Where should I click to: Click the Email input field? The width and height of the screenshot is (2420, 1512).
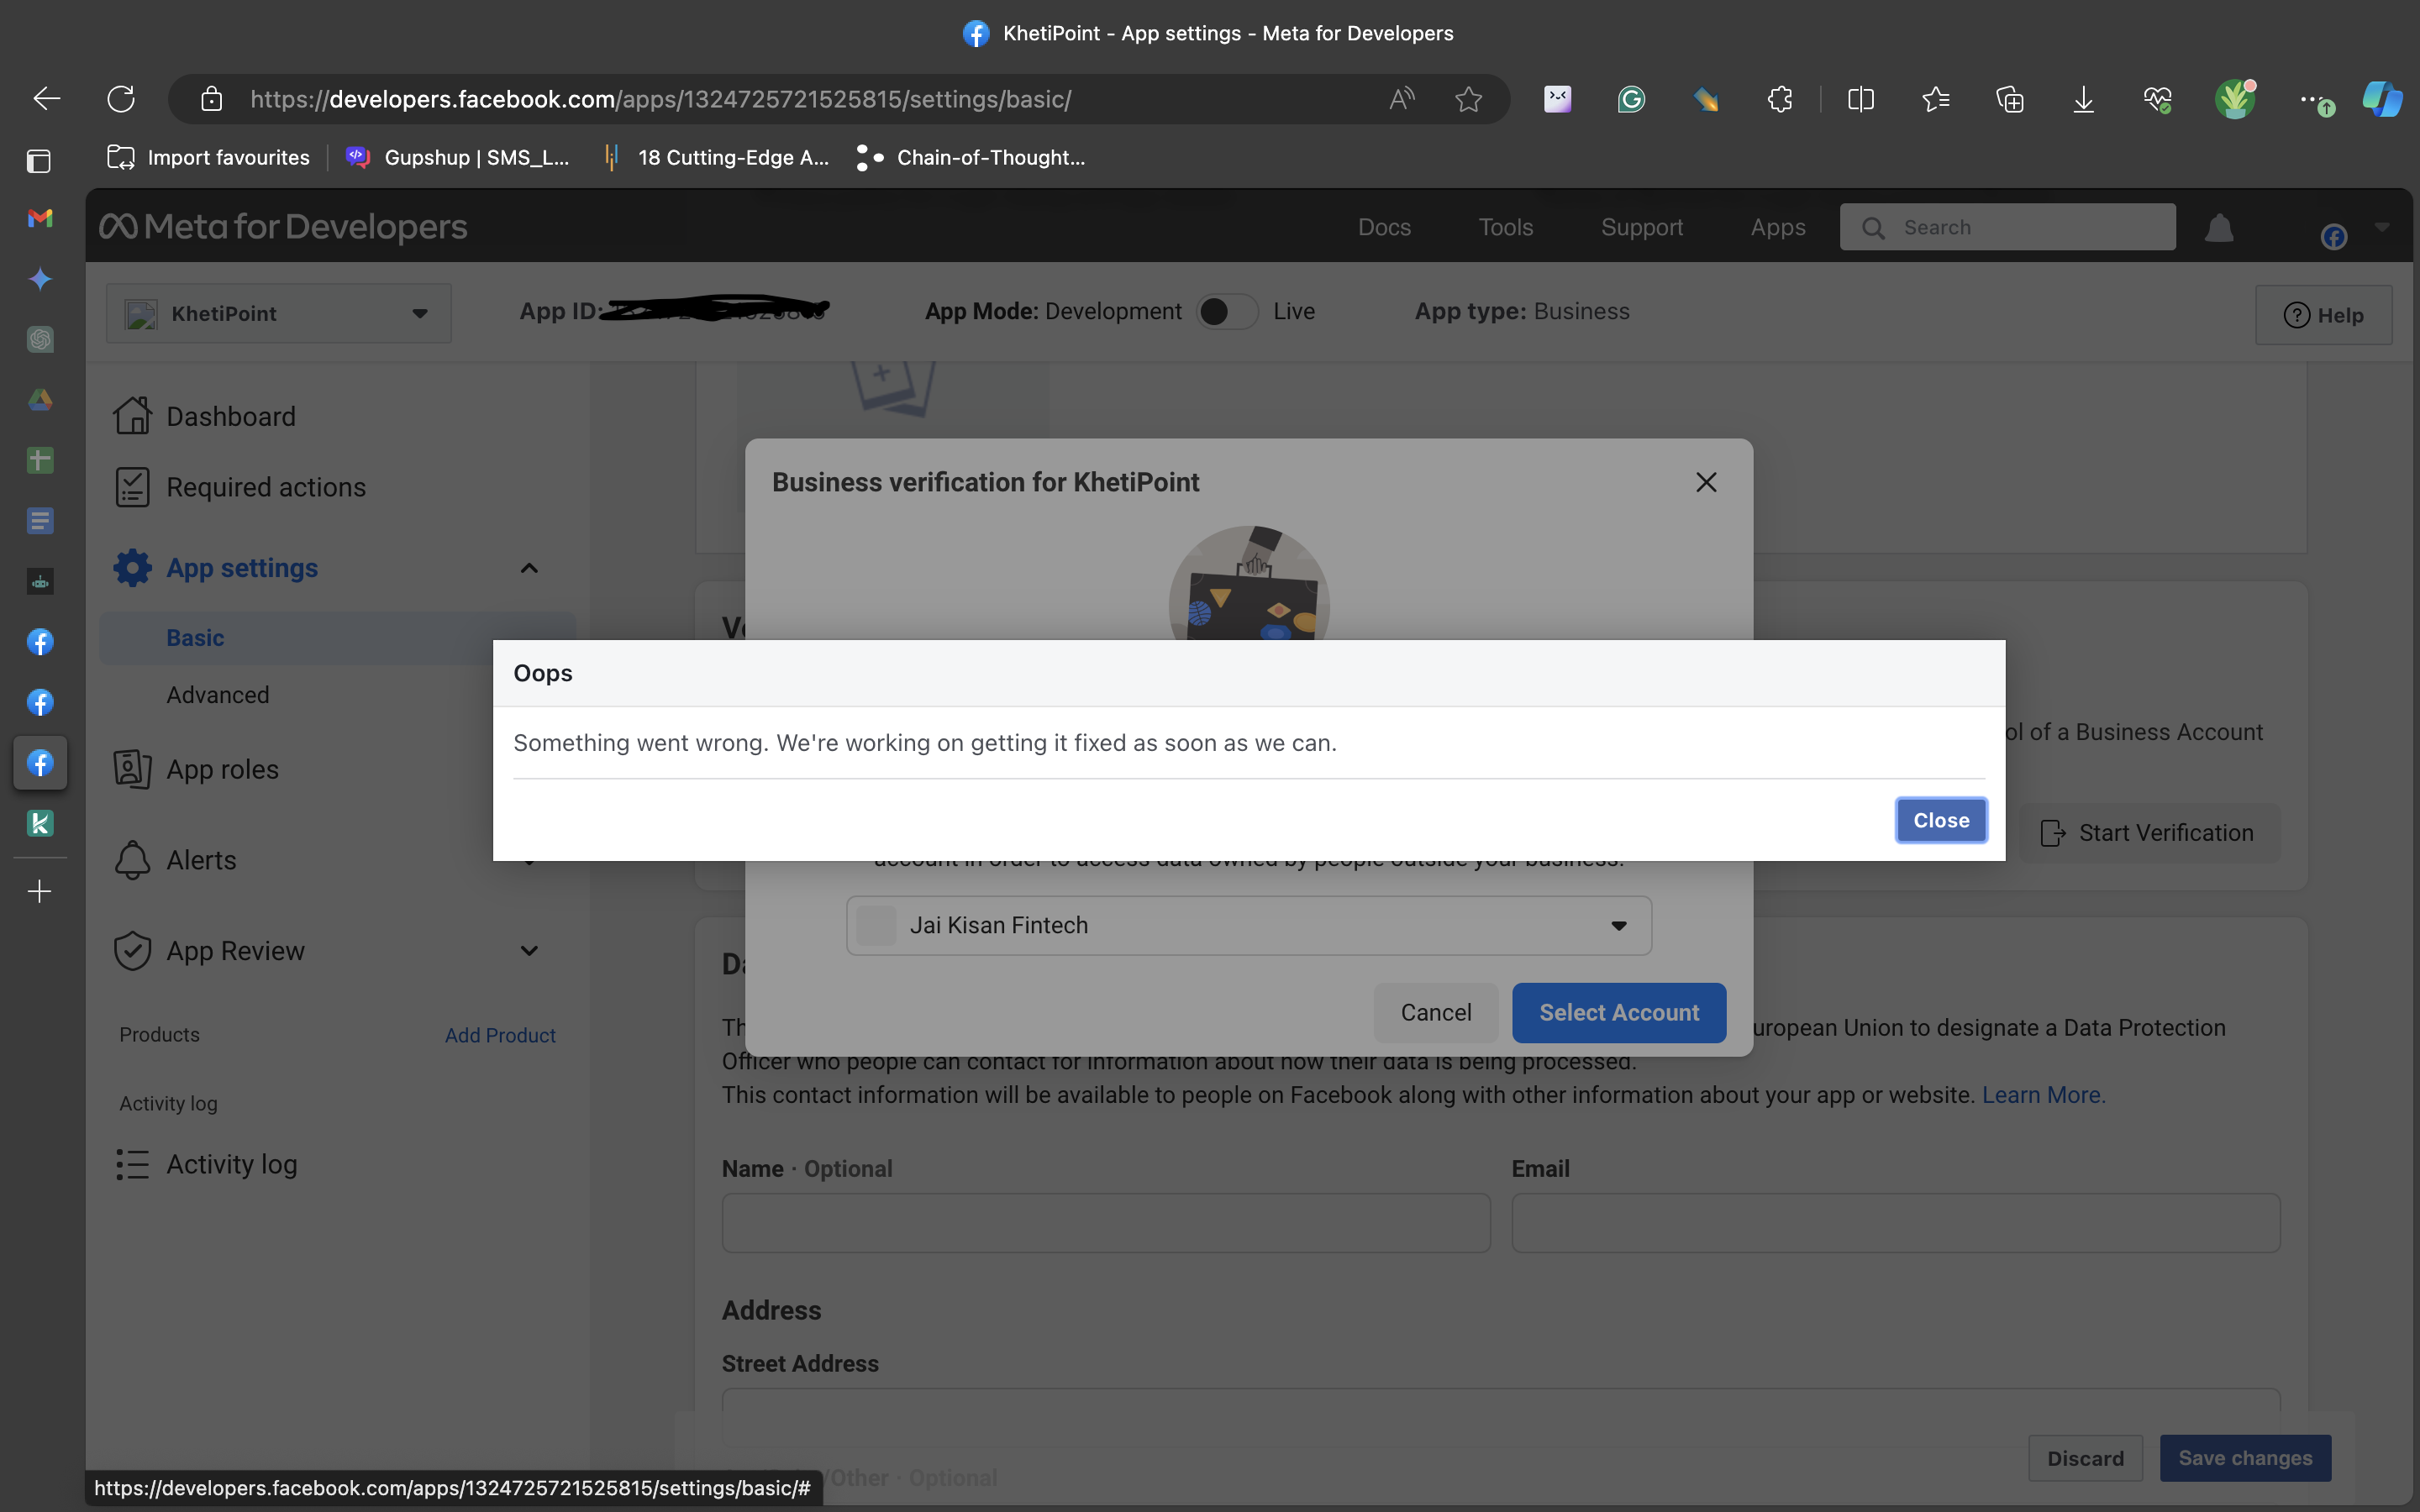point(1895,1222)
